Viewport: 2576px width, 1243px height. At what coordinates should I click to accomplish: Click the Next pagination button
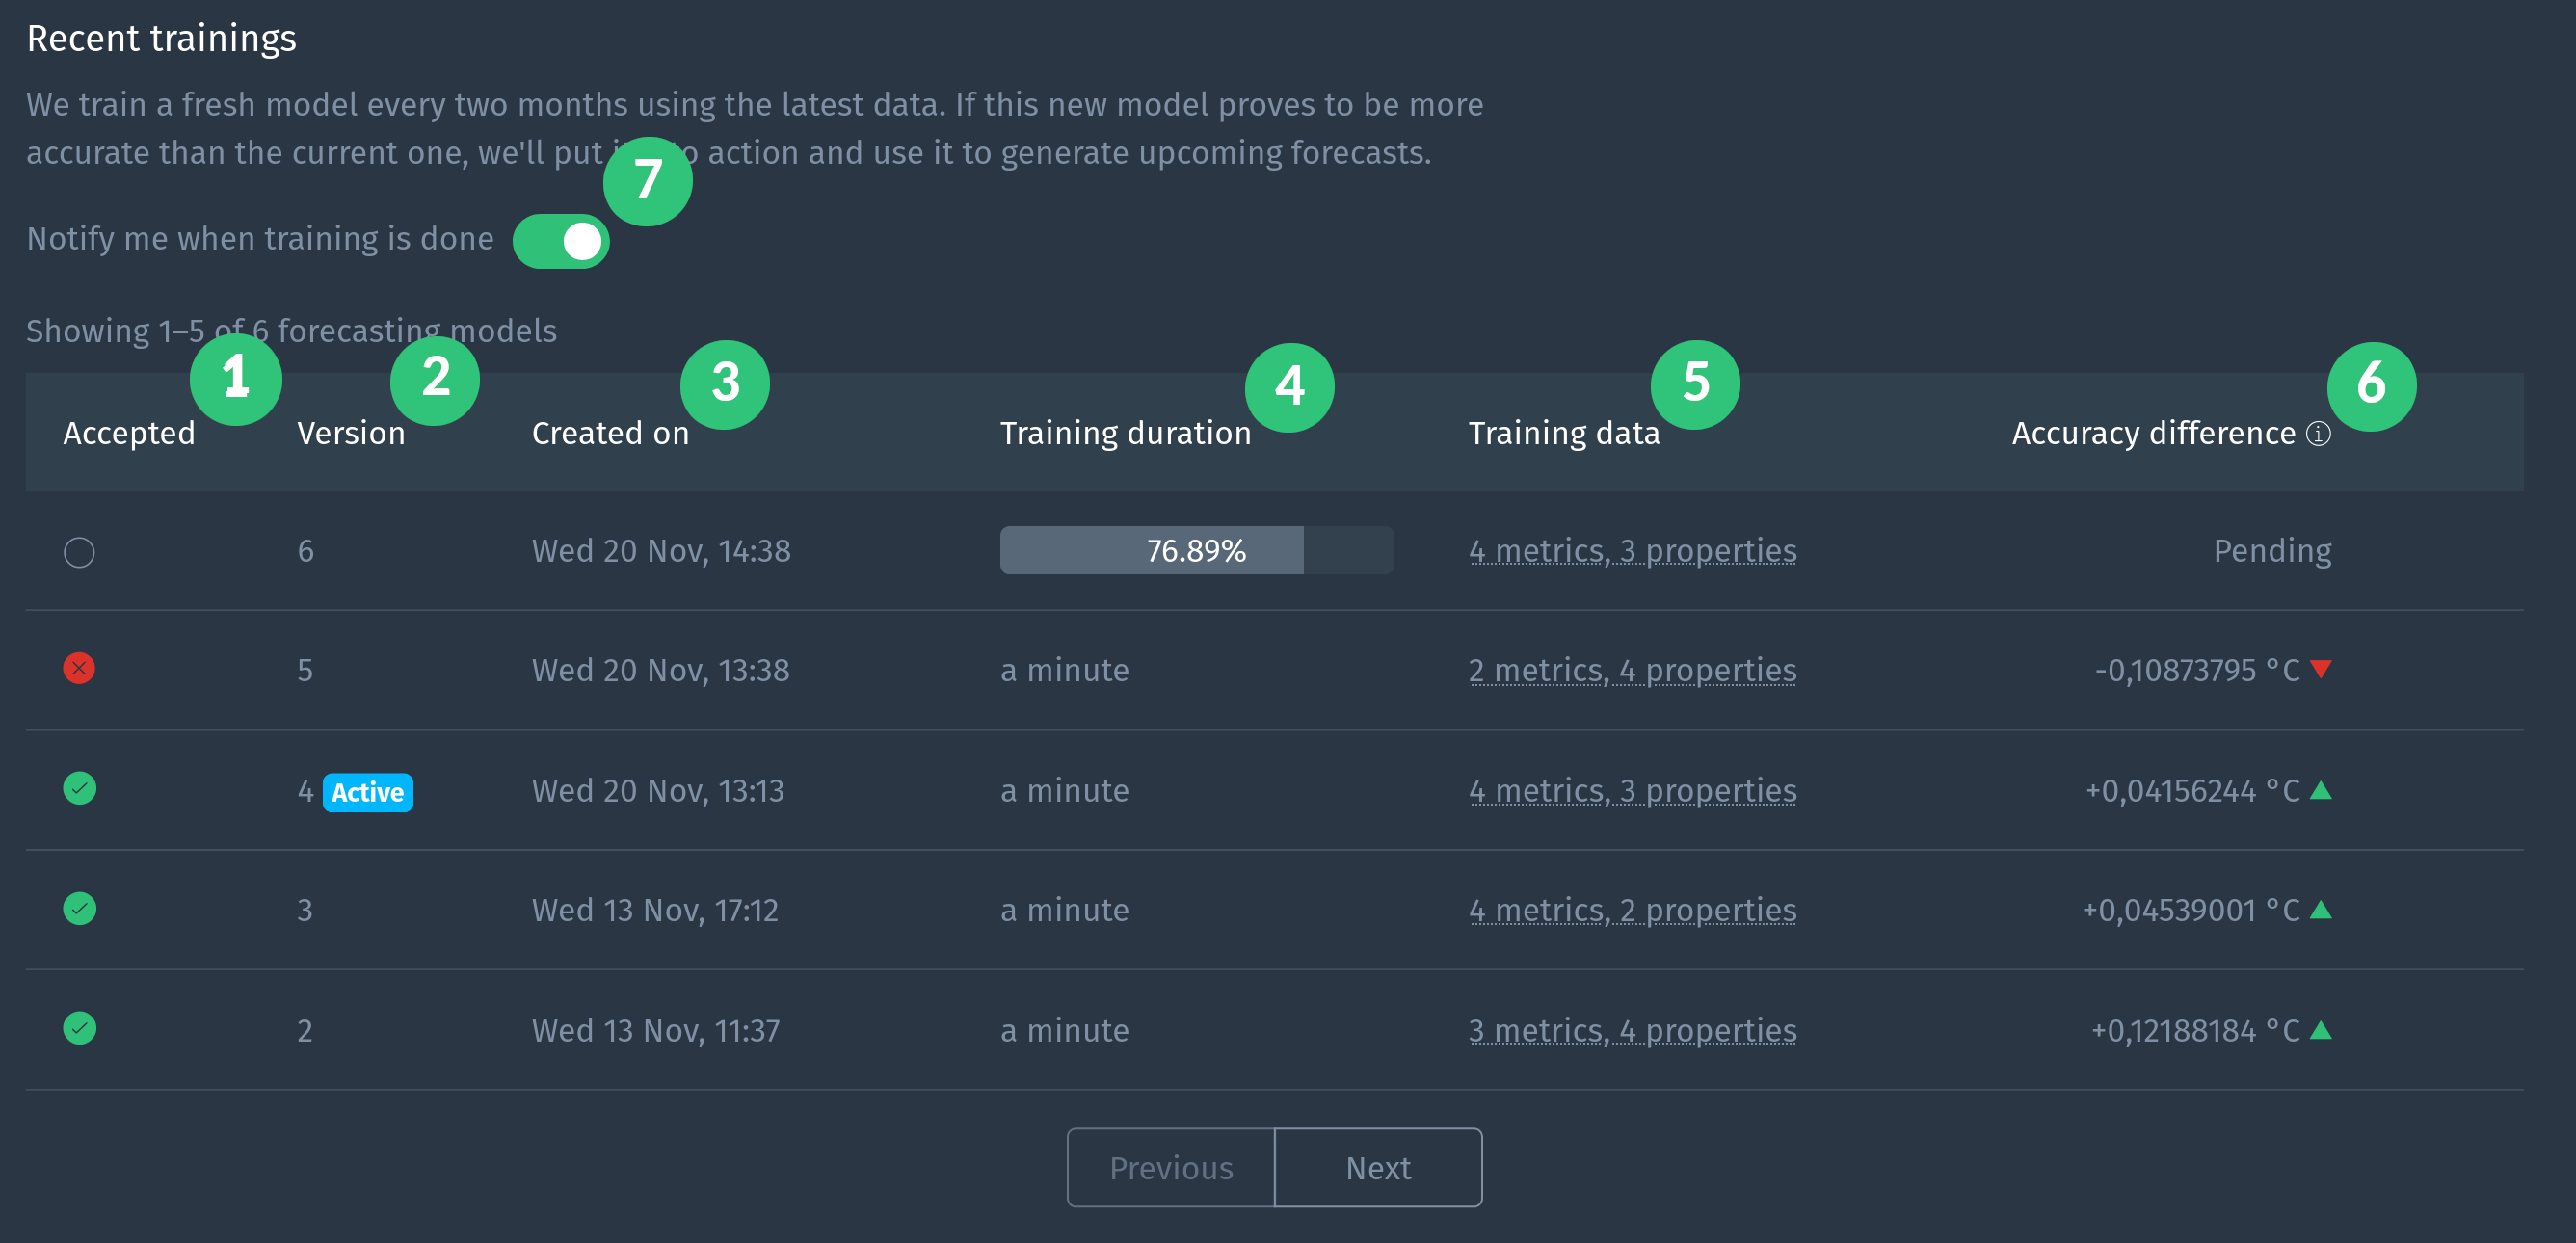point(1378,1167)
